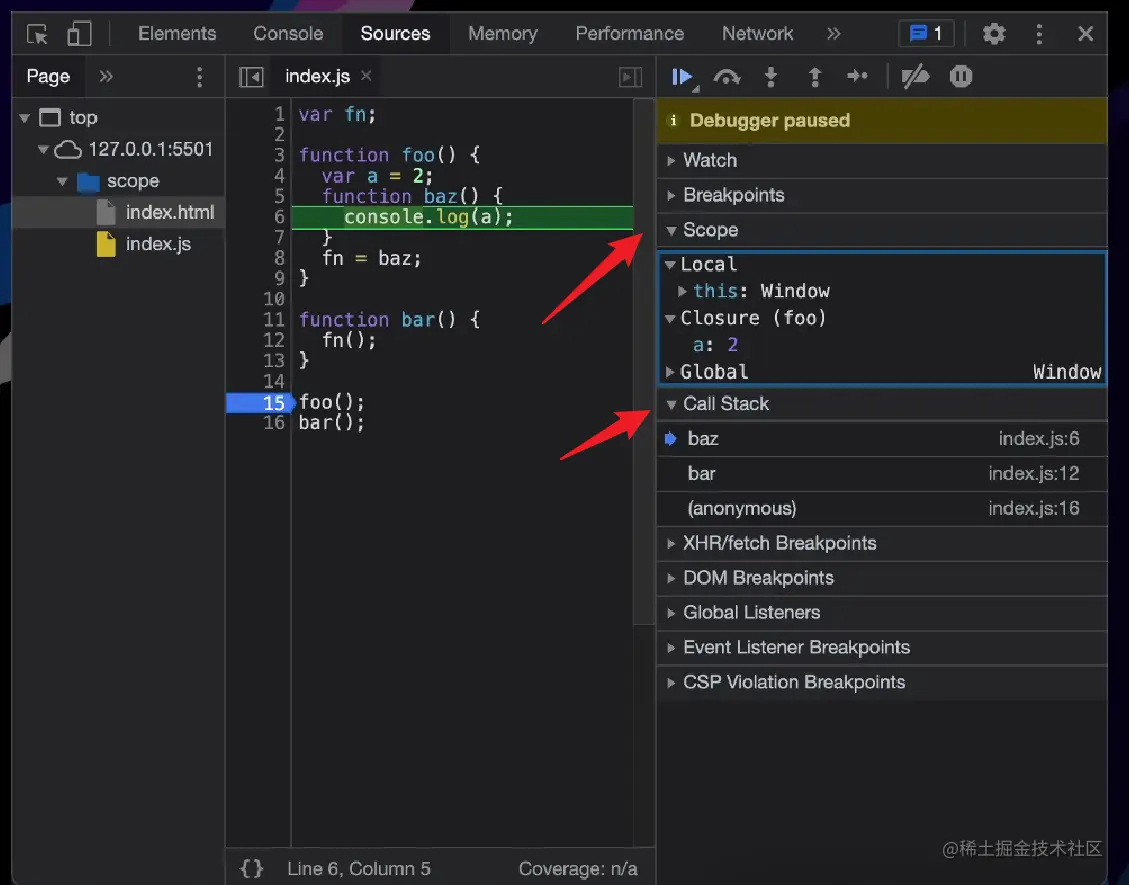
Task: Click the Step icon
Action: click(x=857, y=76)
